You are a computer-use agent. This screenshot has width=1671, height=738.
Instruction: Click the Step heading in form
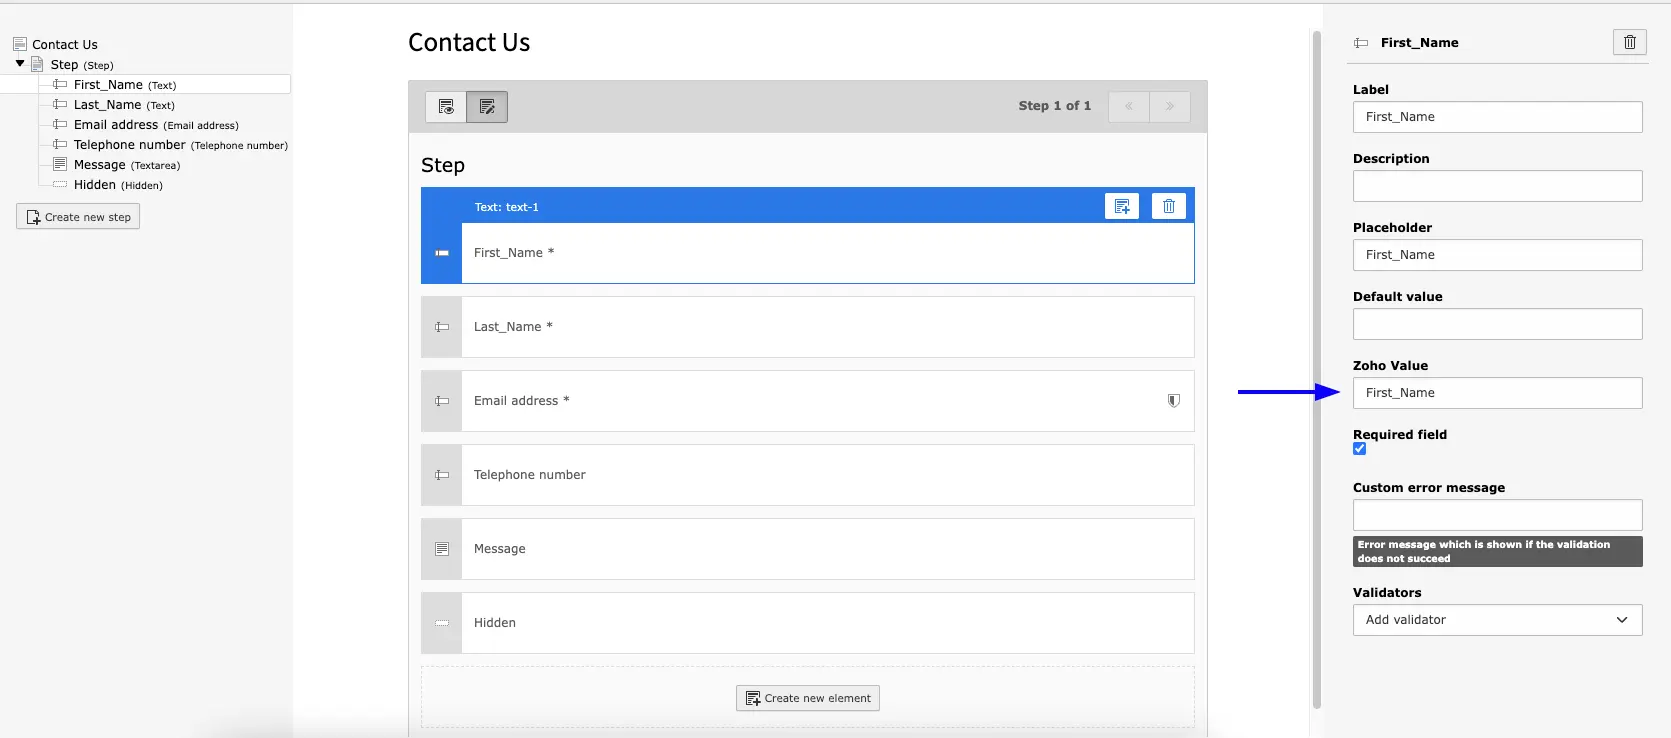point(443,165)
